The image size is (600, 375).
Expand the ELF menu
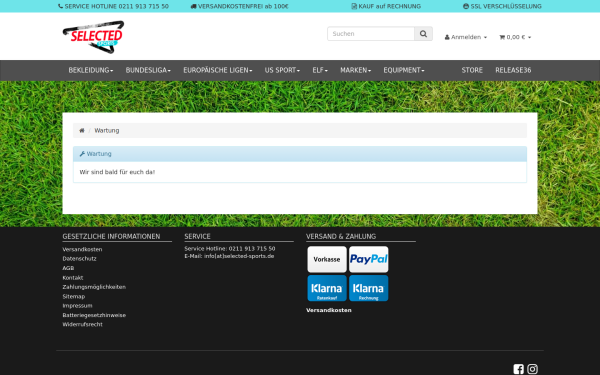[320, 70]
